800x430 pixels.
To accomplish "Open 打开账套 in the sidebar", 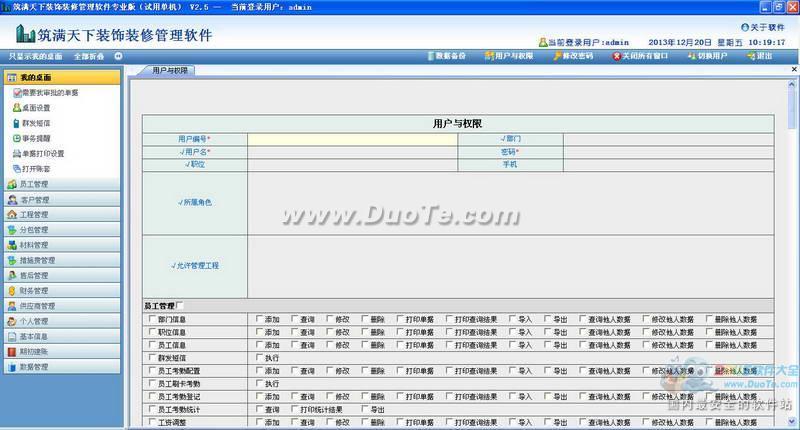I will [x=32, y=169].
